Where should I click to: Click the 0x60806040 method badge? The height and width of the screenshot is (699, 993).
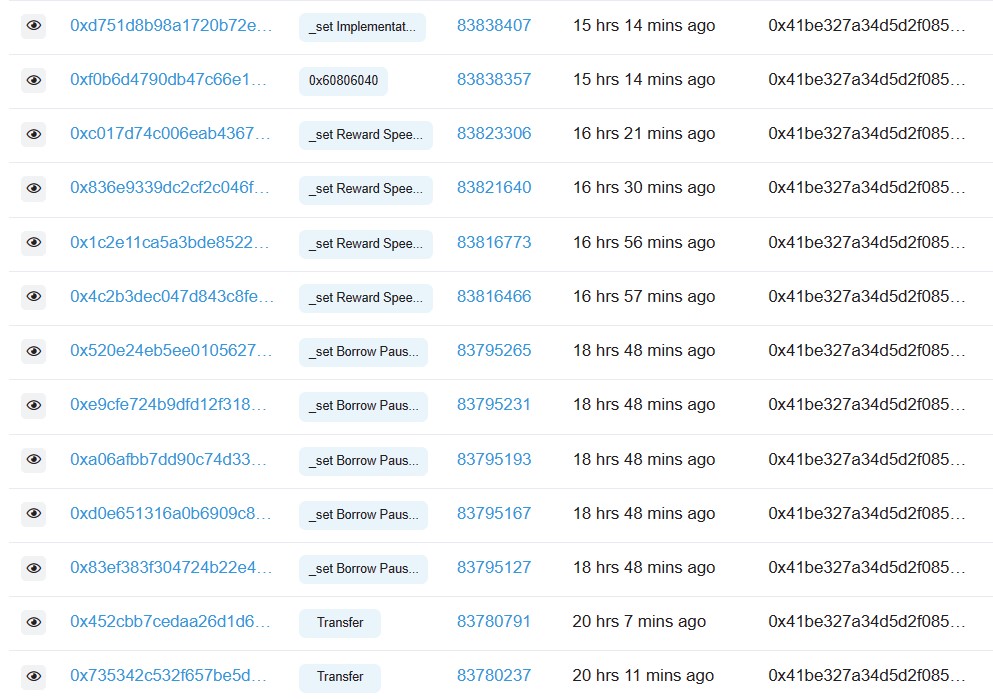point(343,81)
